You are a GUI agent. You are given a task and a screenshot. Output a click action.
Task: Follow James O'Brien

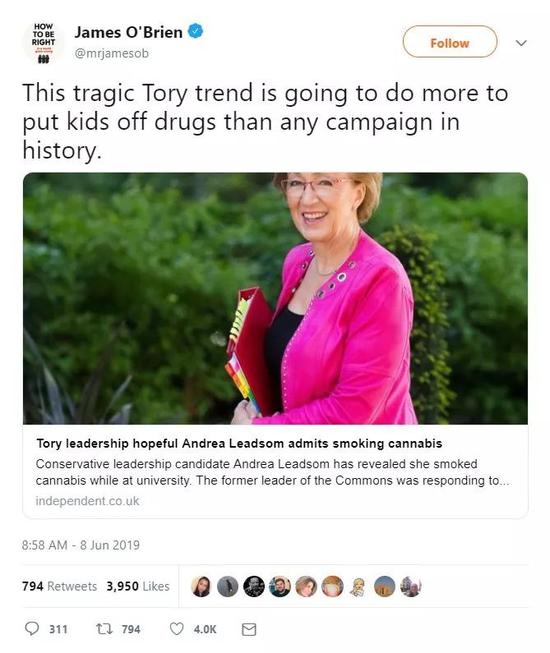(450, 42)
